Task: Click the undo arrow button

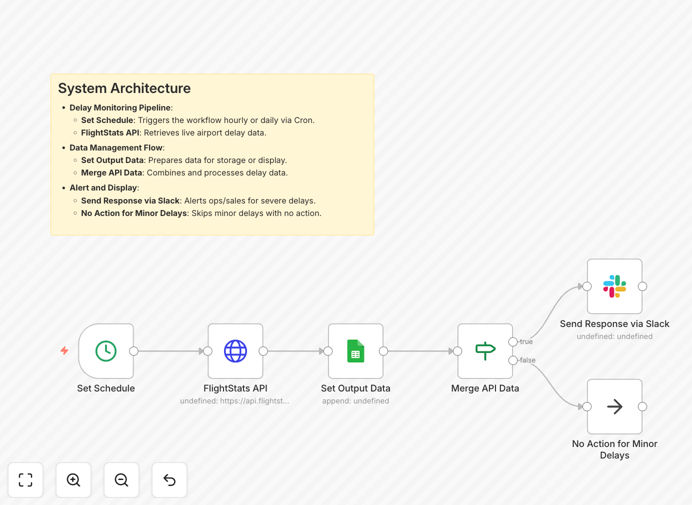Action: [x=169, y=480]
